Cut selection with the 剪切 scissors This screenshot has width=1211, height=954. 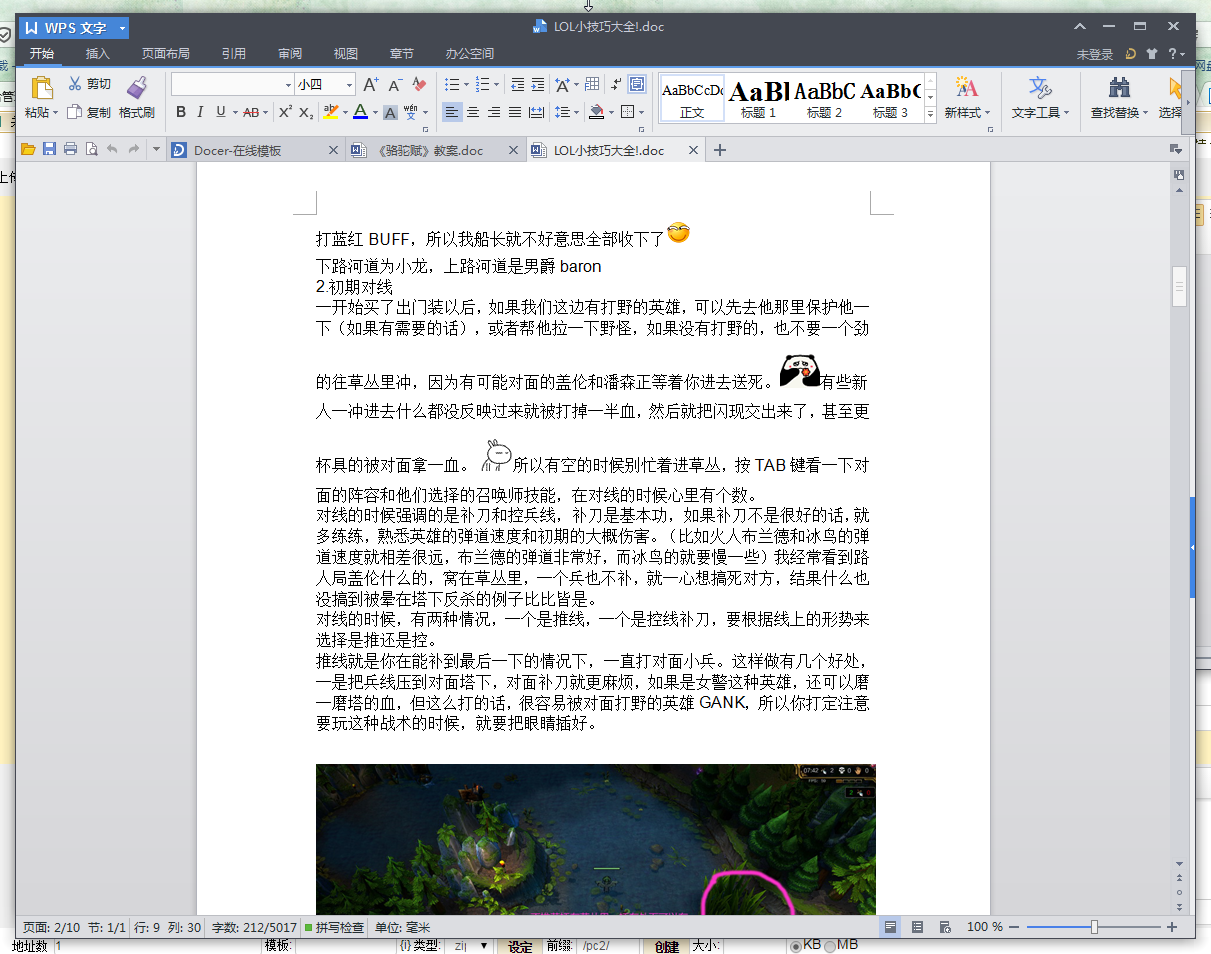90,84
